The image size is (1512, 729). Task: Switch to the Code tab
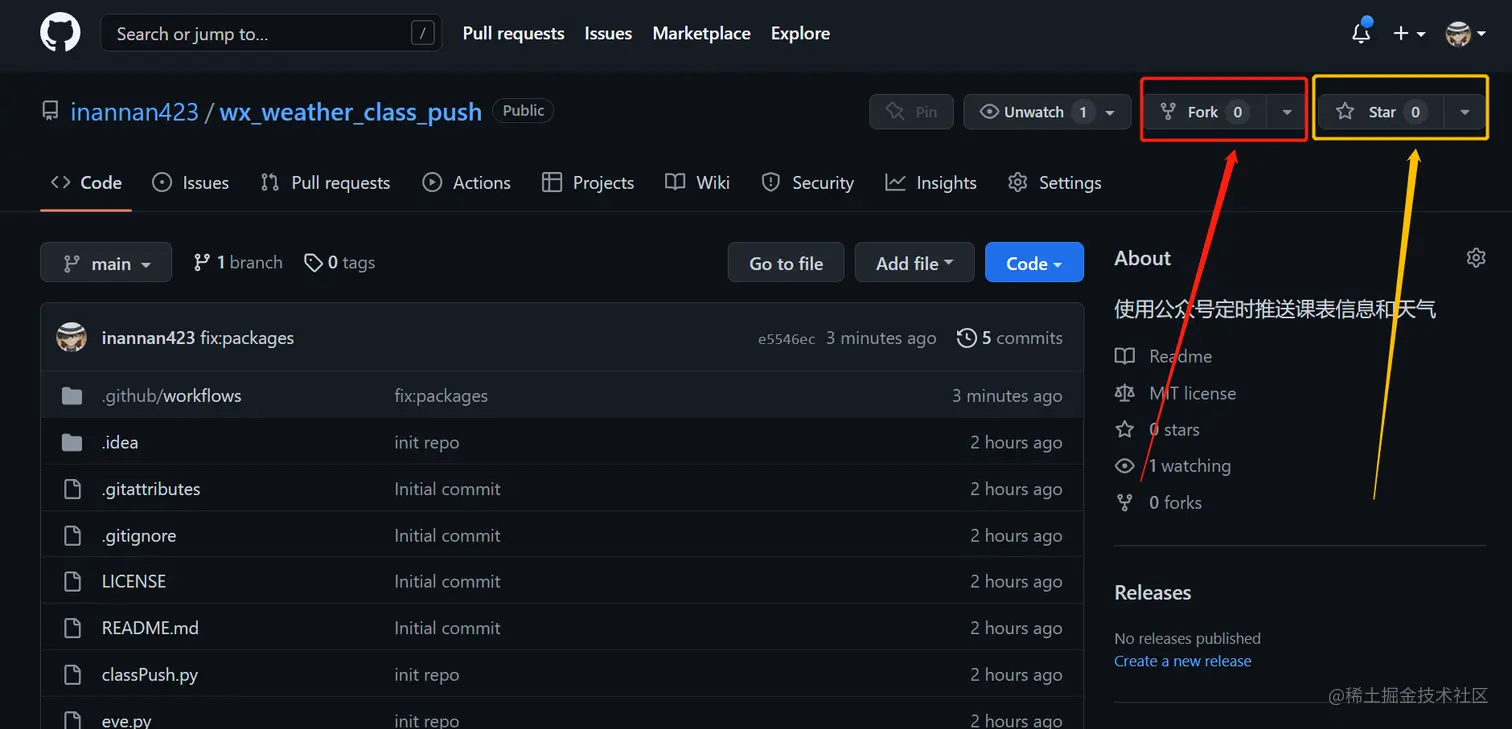pos(86,182)
